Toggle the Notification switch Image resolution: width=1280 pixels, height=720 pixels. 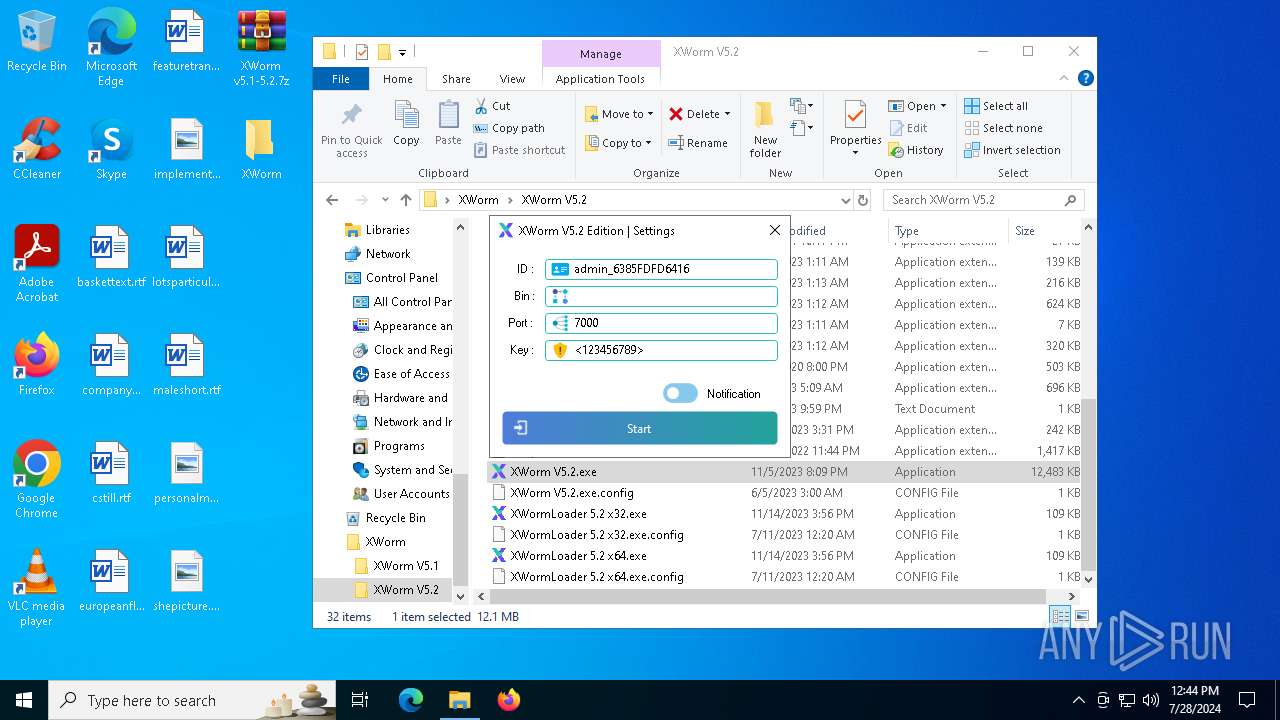pos(680,393)
